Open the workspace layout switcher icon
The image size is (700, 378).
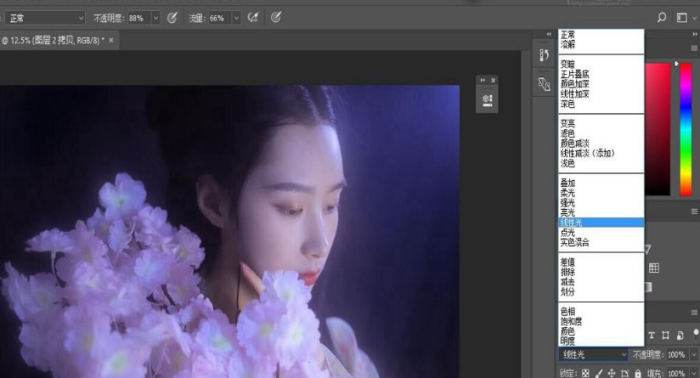[682, 17]
